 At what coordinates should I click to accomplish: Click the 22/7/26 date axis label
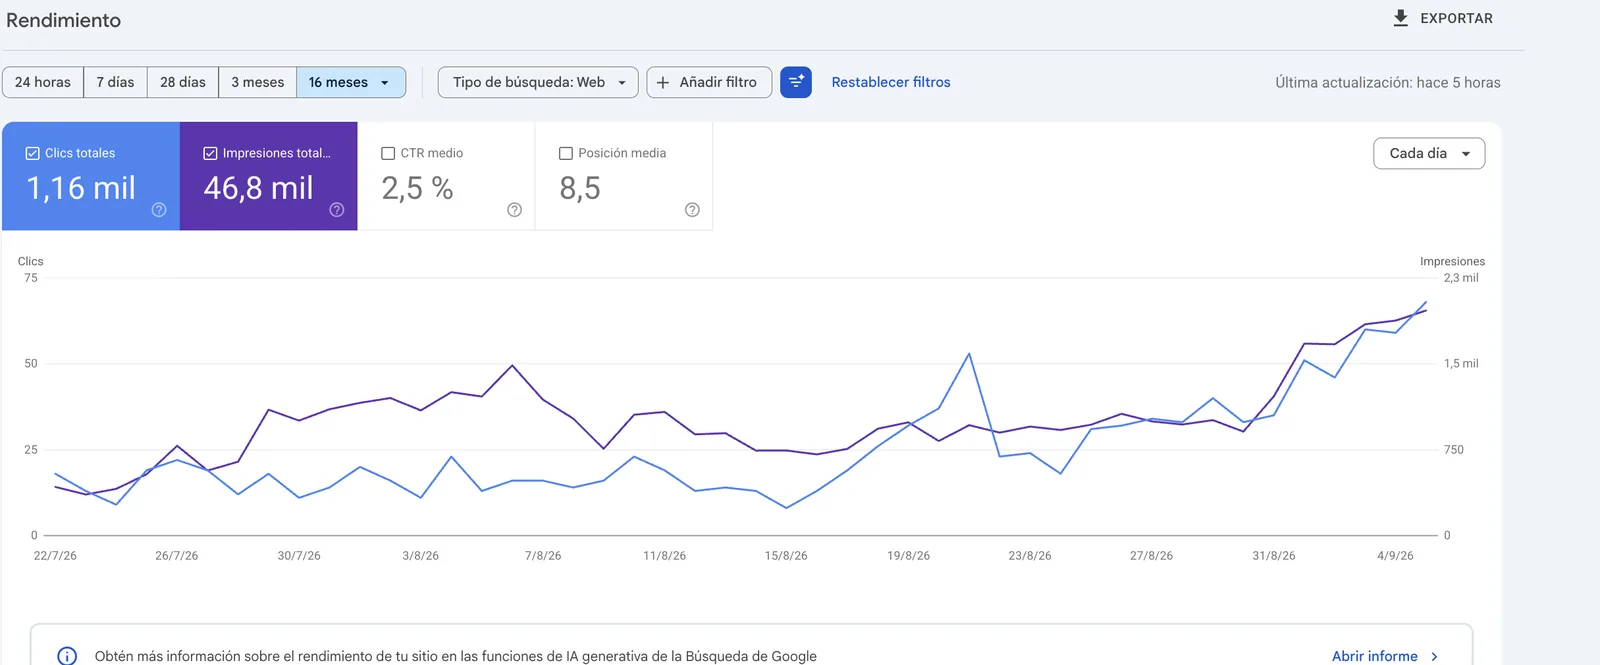tap(55, 556)
